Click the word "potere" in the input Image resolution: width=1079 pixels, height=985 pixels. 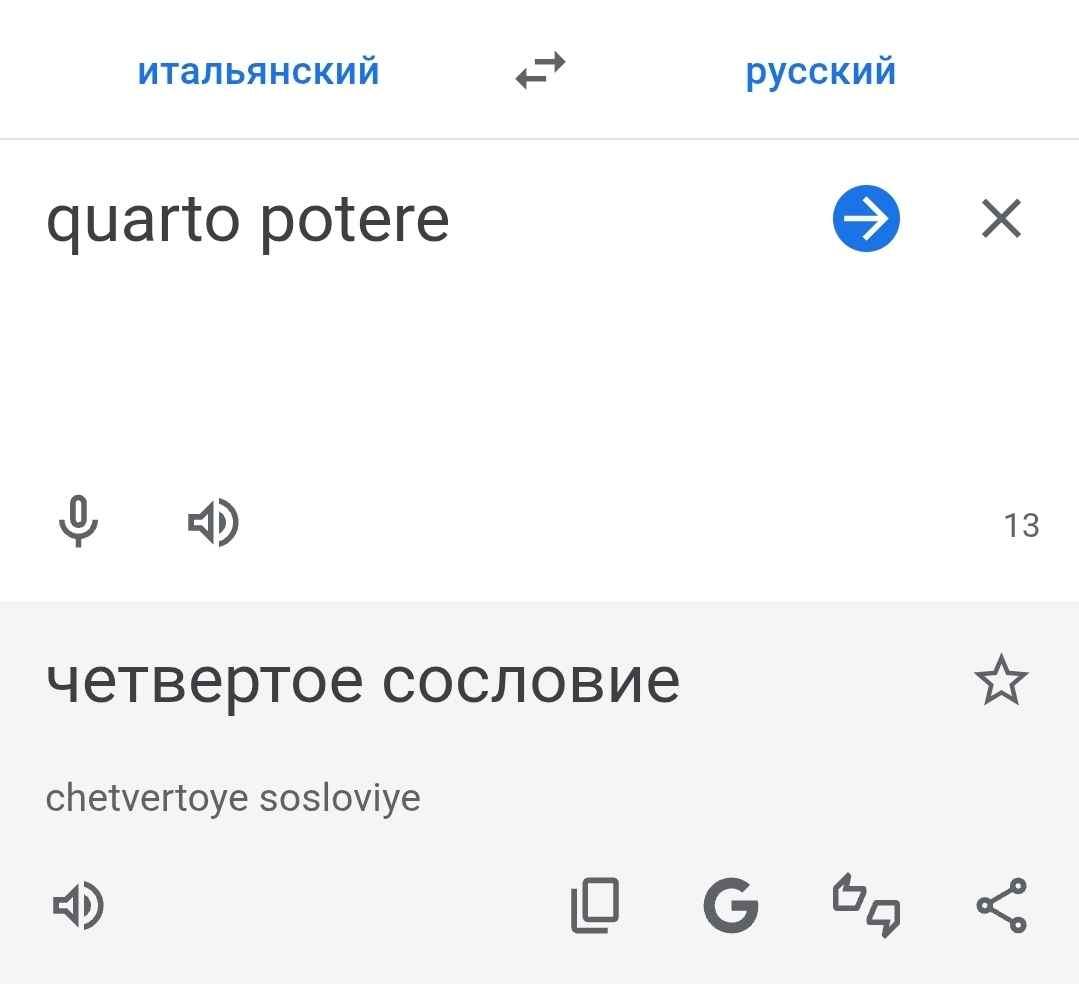coord(354,221)
